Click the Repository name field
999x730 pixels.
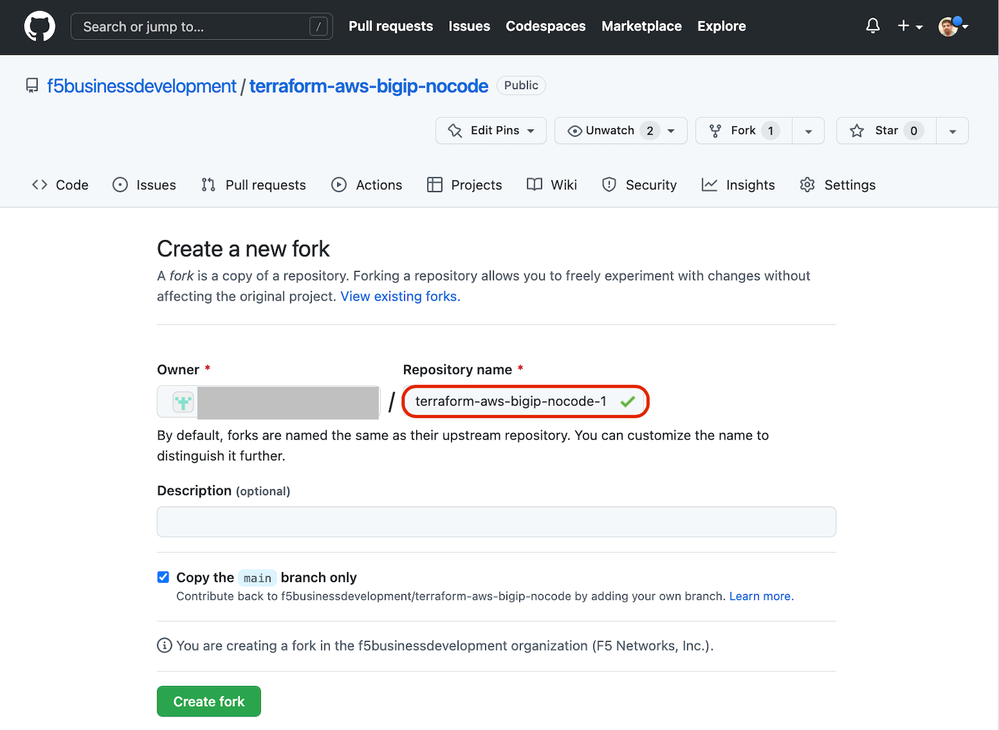[x=511, y=402]
